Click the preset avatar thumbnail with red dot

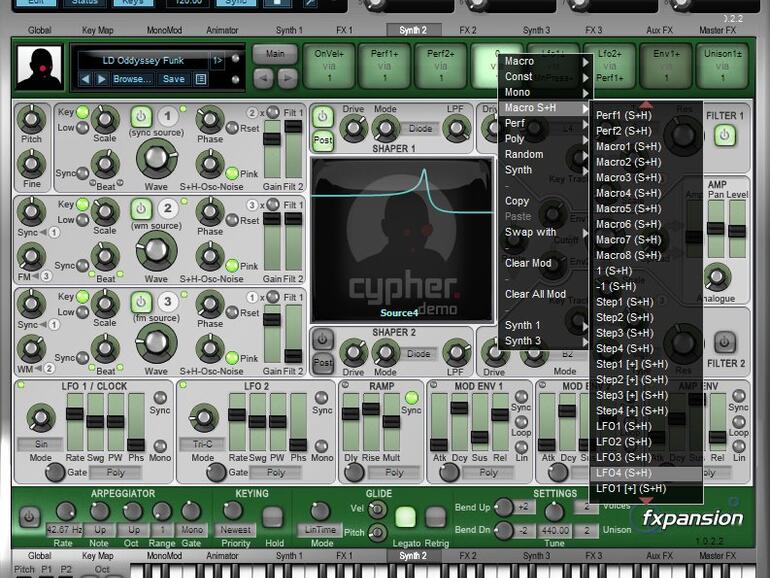(x=40, y=67)
